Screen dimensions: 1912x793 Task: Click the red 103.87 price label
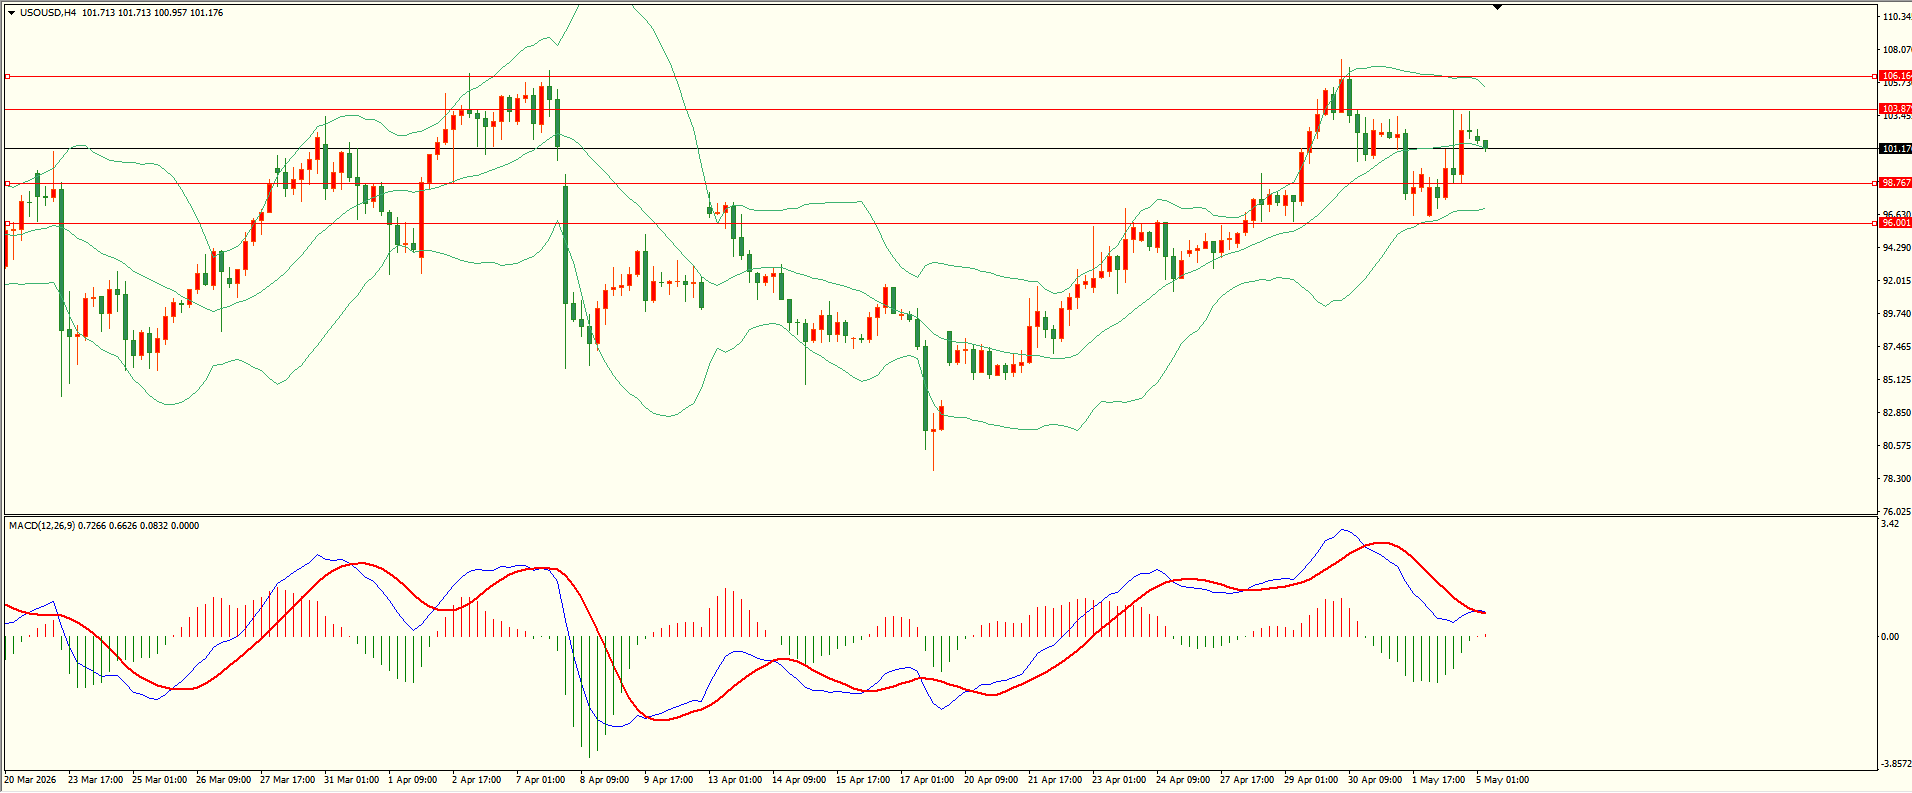(x=1896, y=109)
